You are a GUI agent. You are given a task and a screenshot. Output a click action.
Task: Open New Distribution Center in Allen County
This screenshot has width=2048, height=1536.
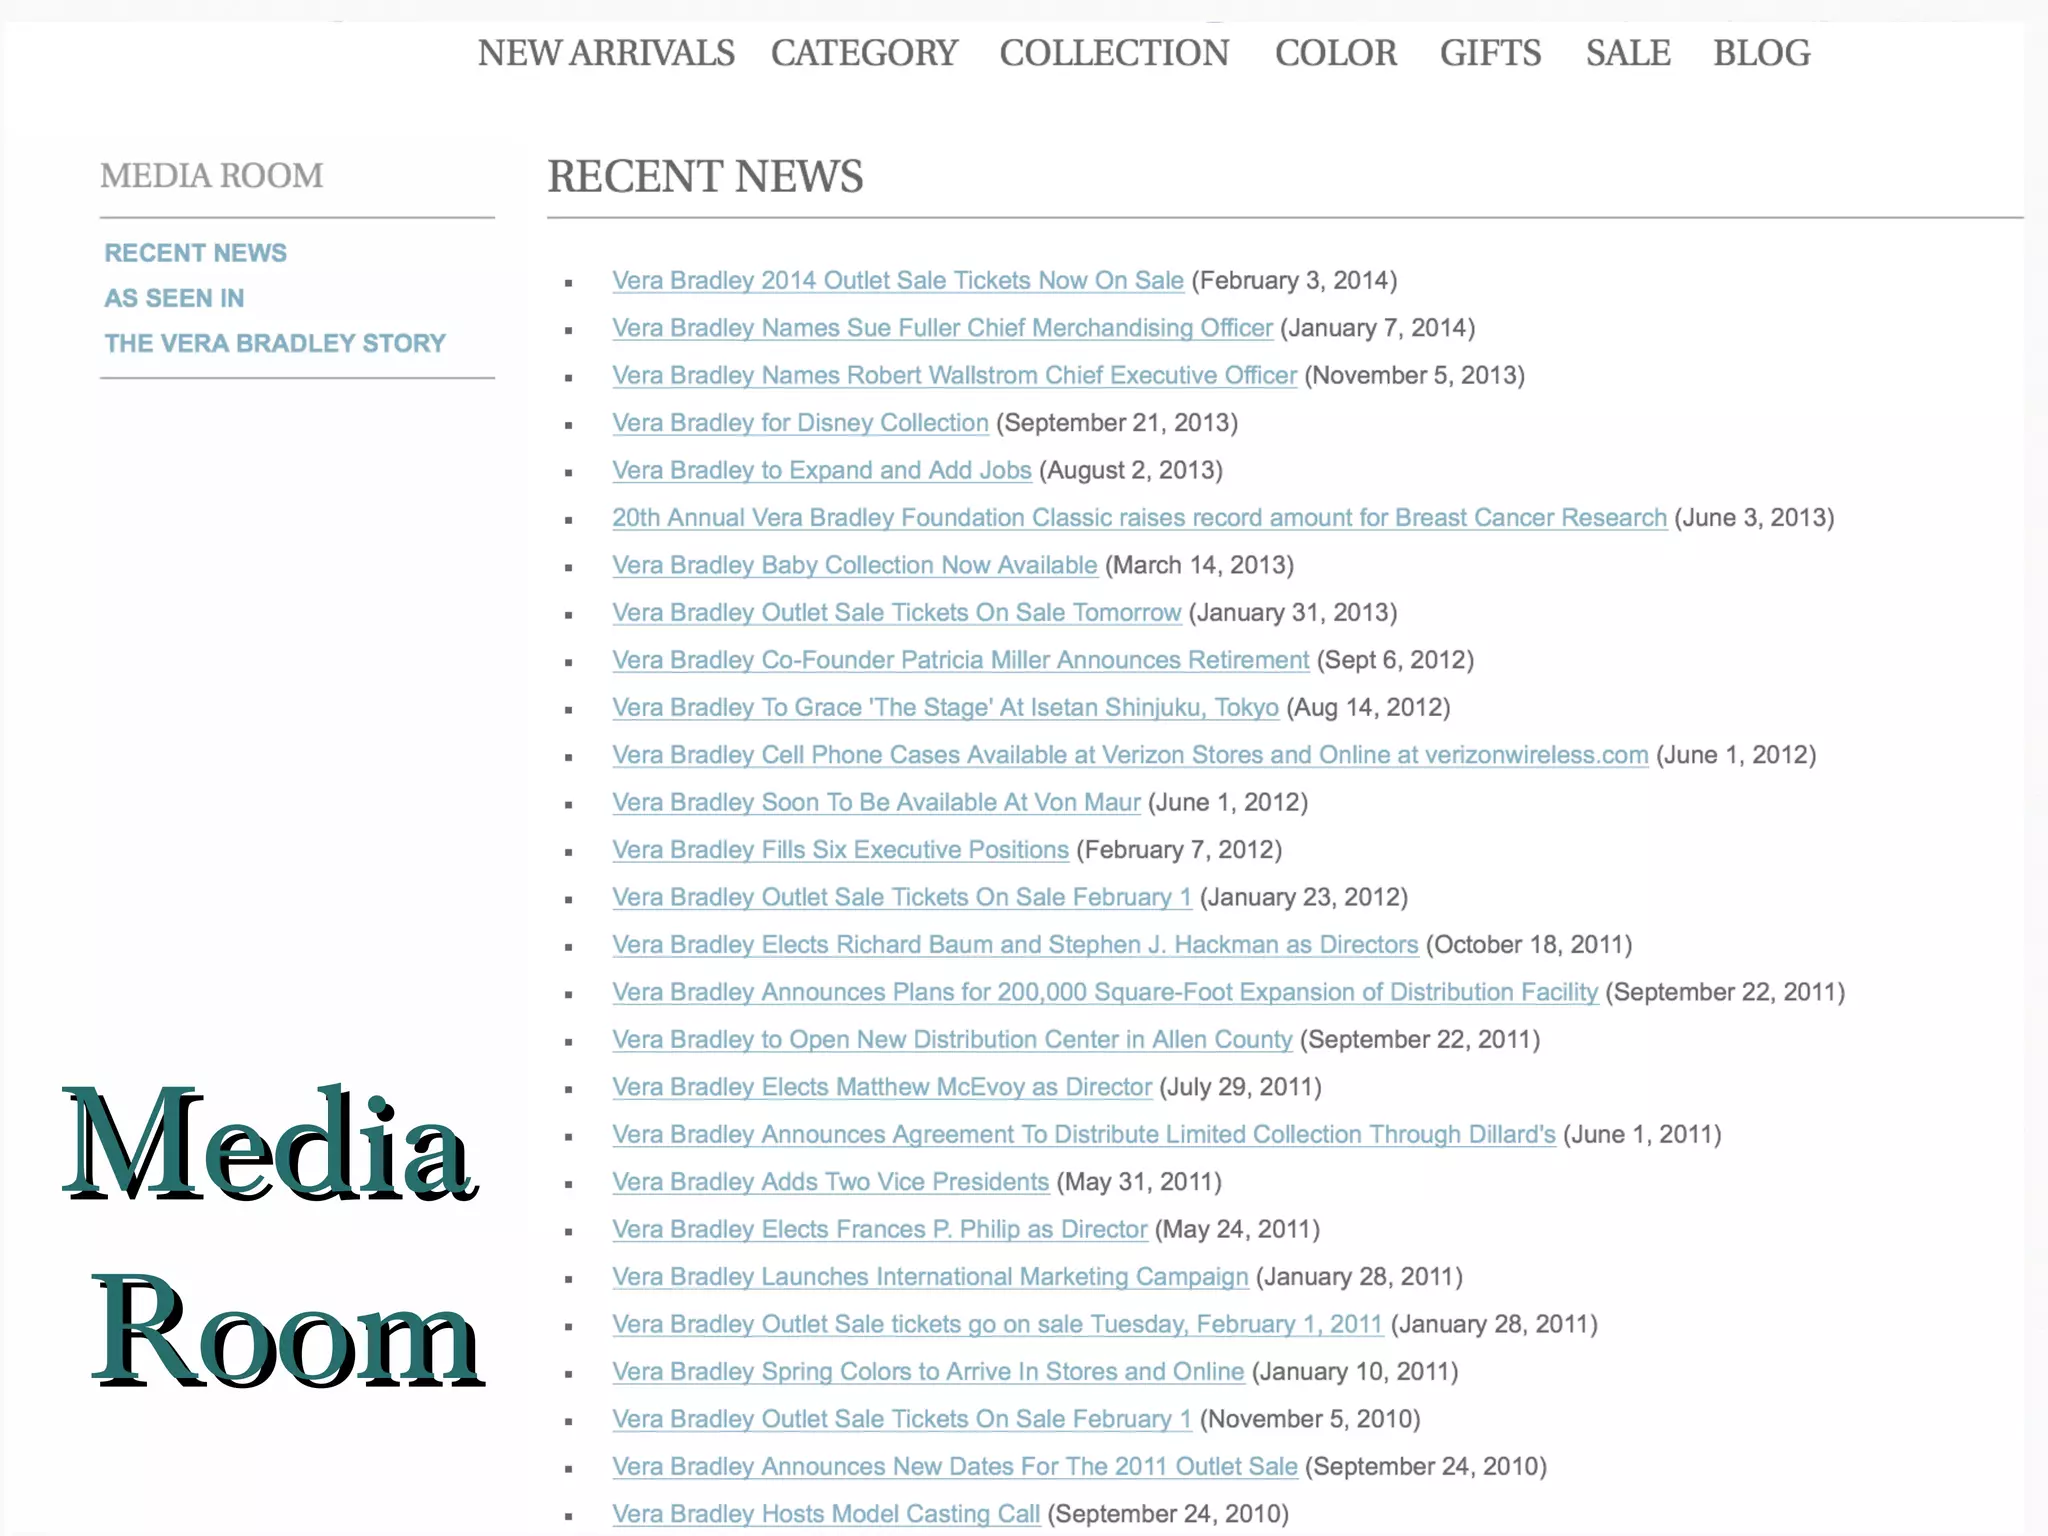coord(952,1040)
